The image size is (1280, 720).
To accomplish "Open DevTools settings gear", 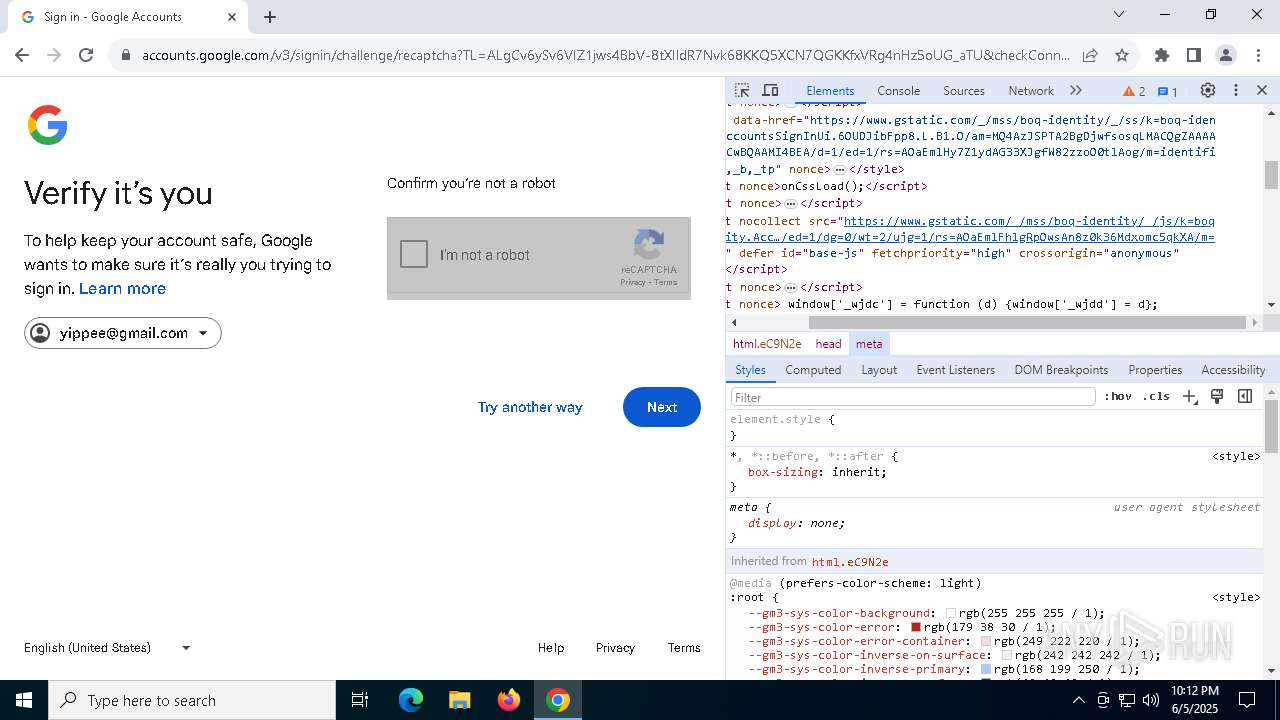I will pos(1208,90).
